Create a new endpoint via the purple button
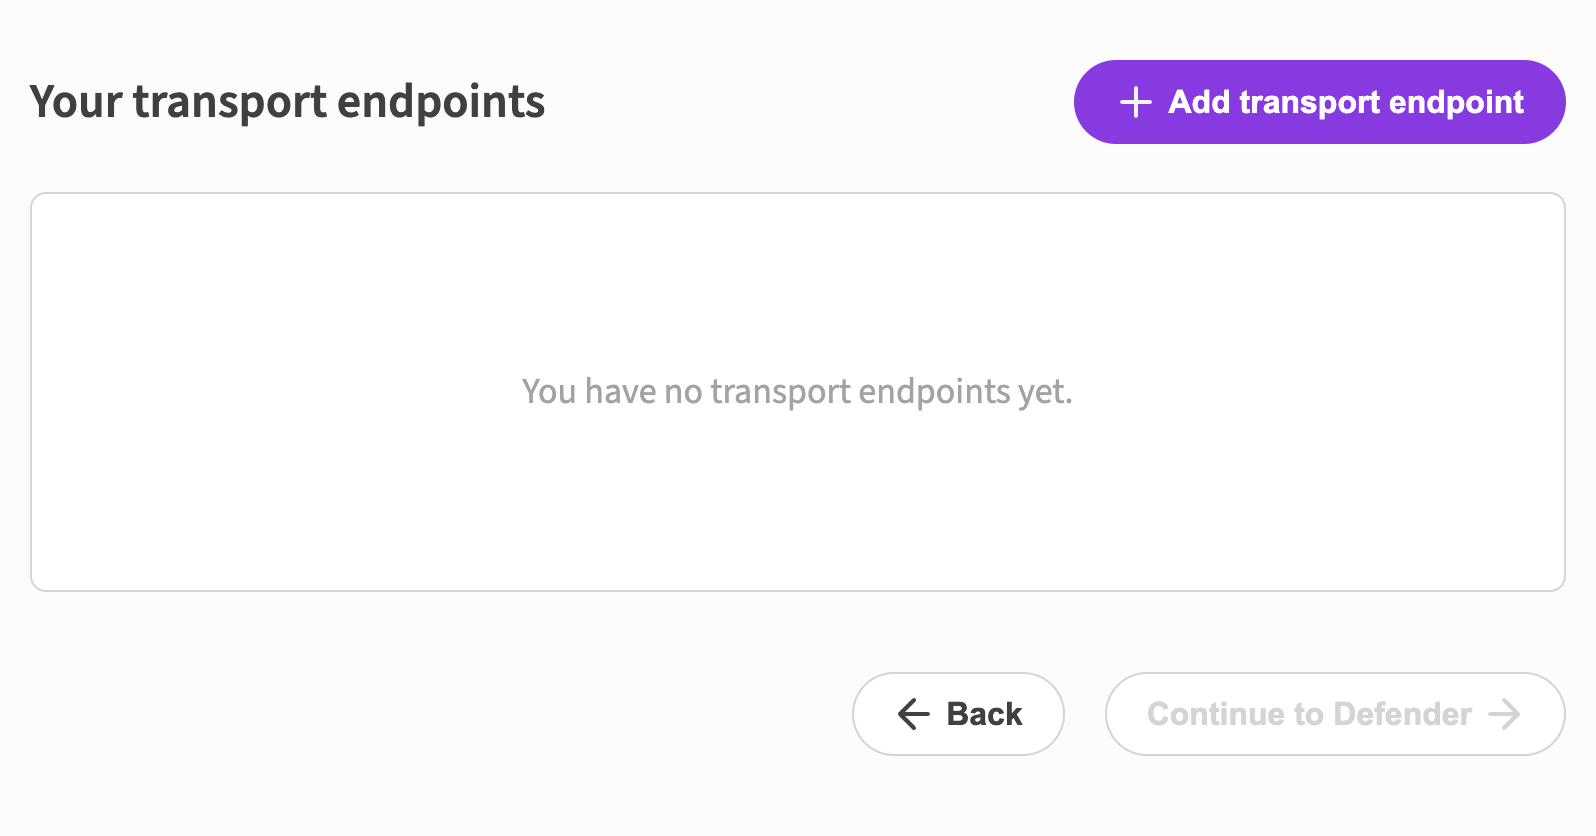The width and height of the screenshot is (1596, 836). pyautogui.click(x=1318, y=102)
